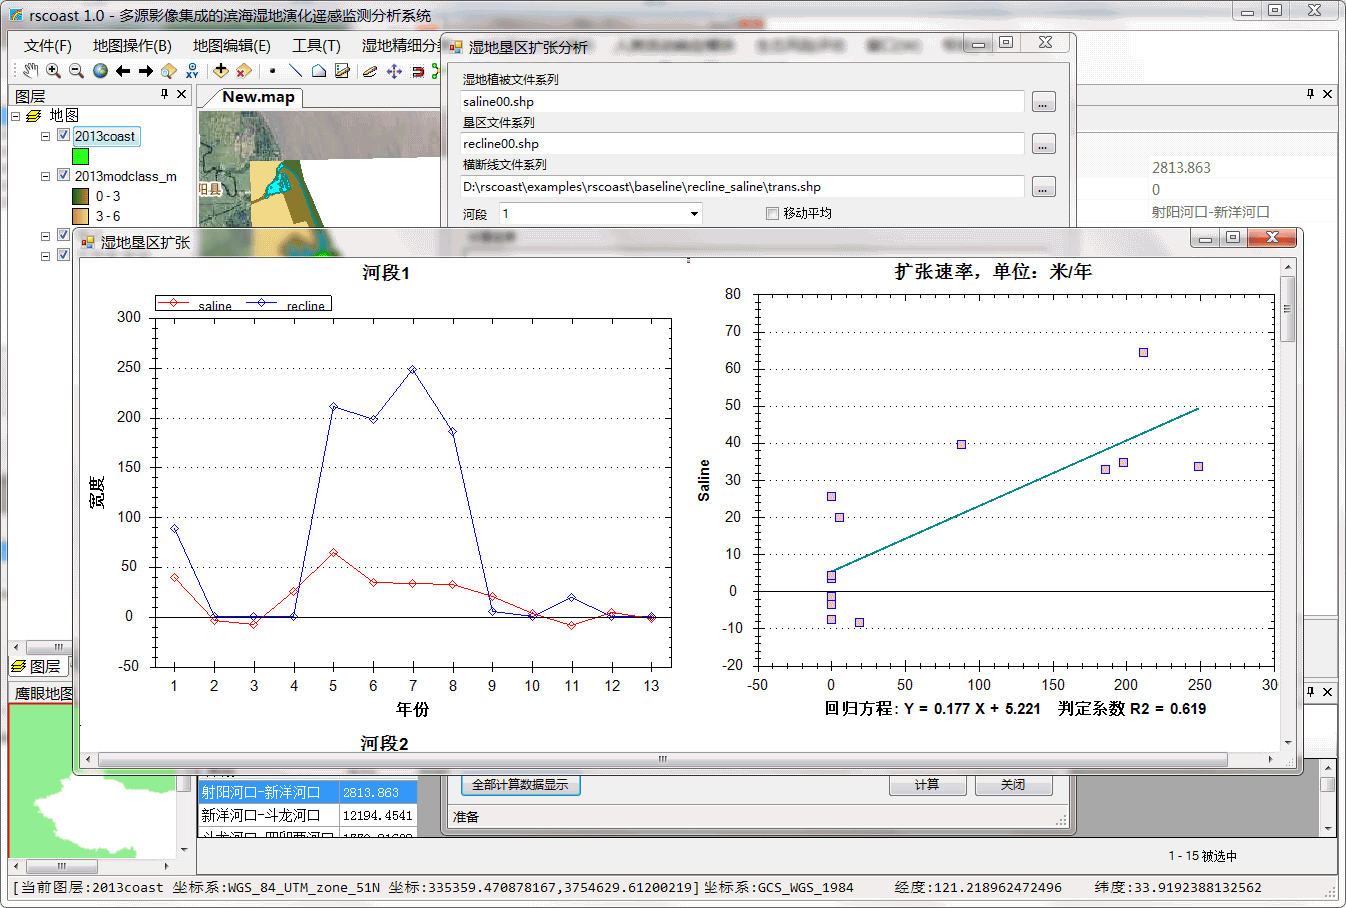The height and width of the screenshot is (908, 1346).
Task: Toggle the bottom layer checkbox in layer tree
Action: coord(63,256)
